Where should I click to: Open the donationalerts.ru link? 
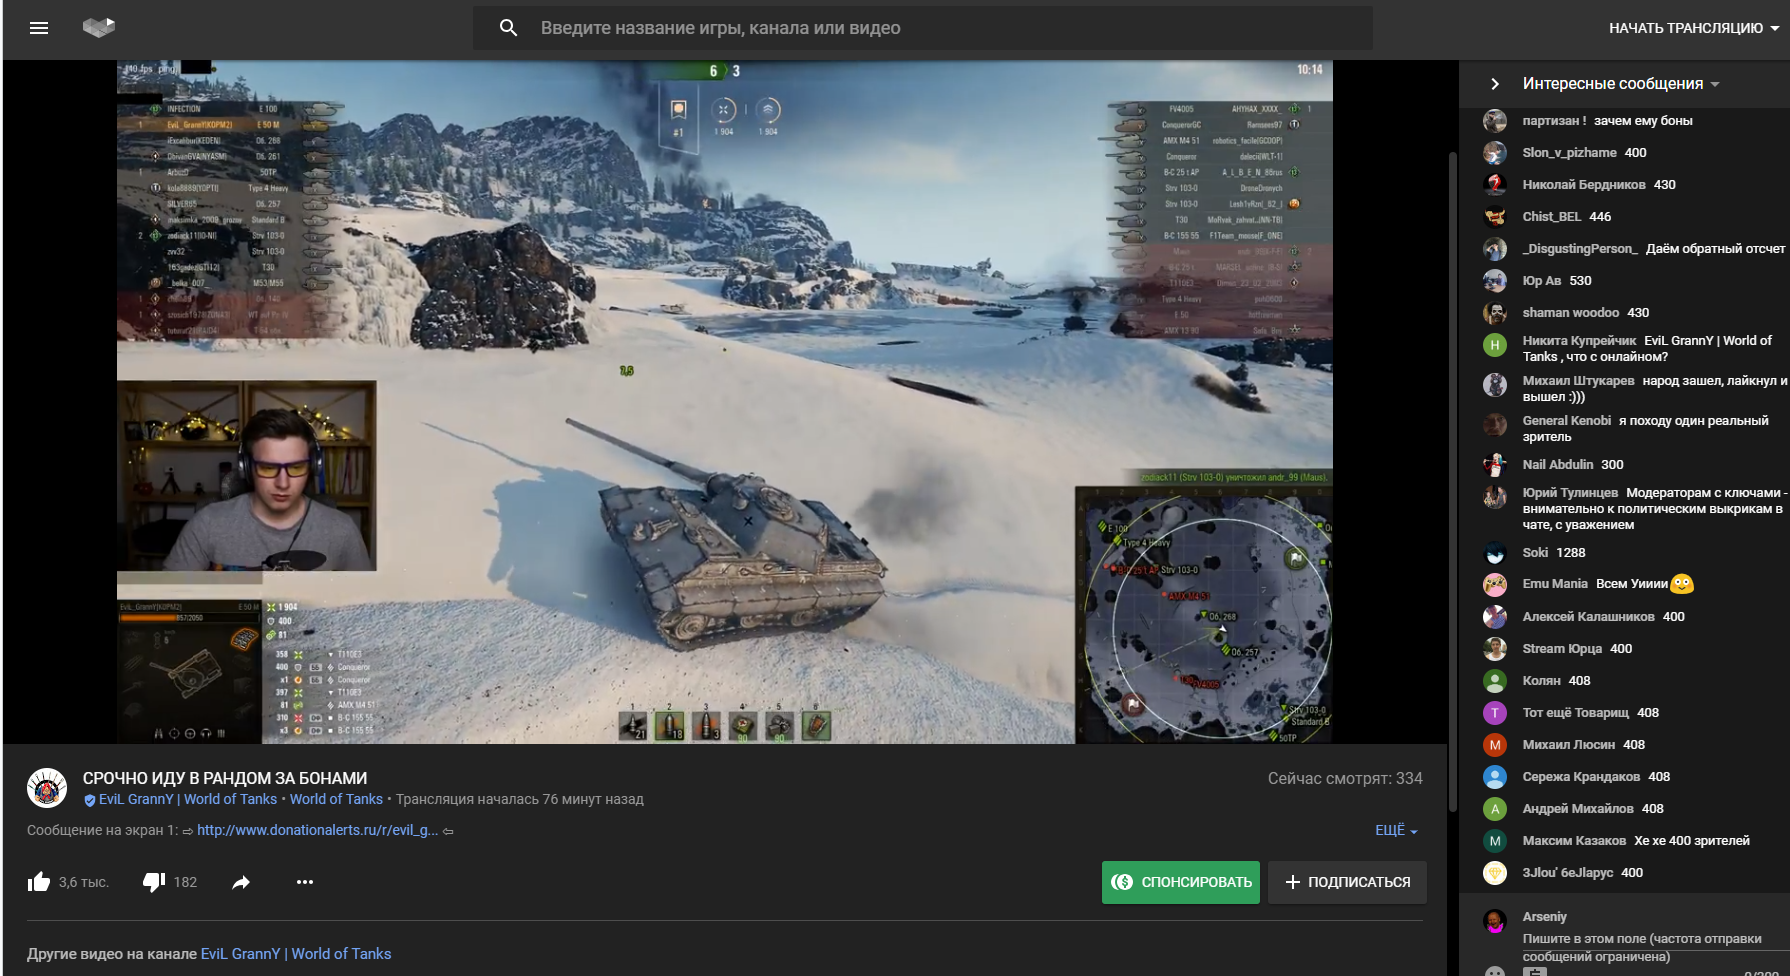point(317,830)
